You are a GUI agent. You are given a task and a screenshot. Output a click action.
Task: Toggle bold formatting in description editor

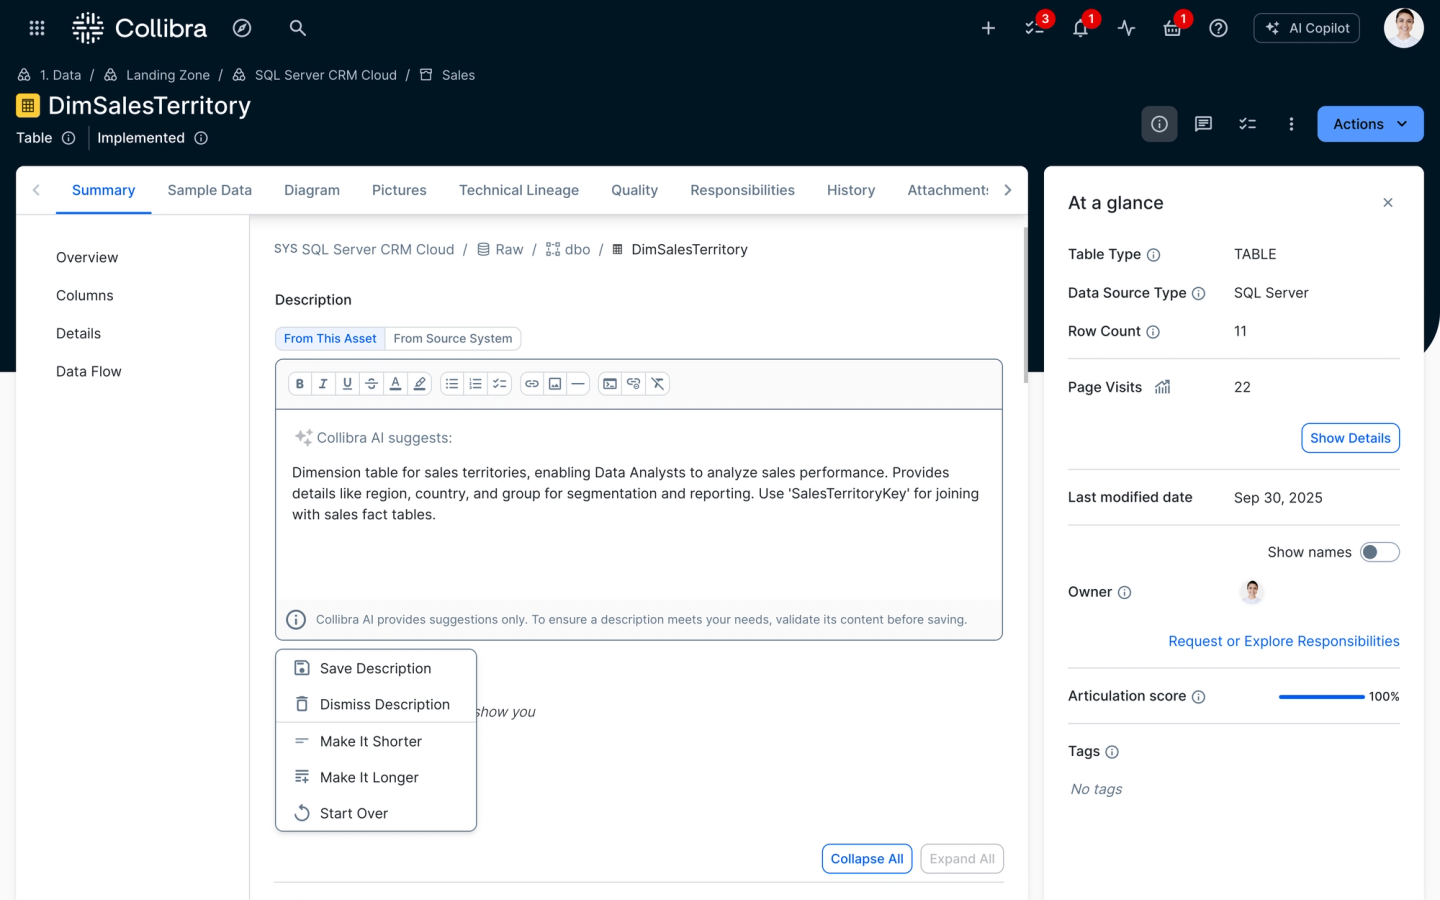[x=300, y=384]
